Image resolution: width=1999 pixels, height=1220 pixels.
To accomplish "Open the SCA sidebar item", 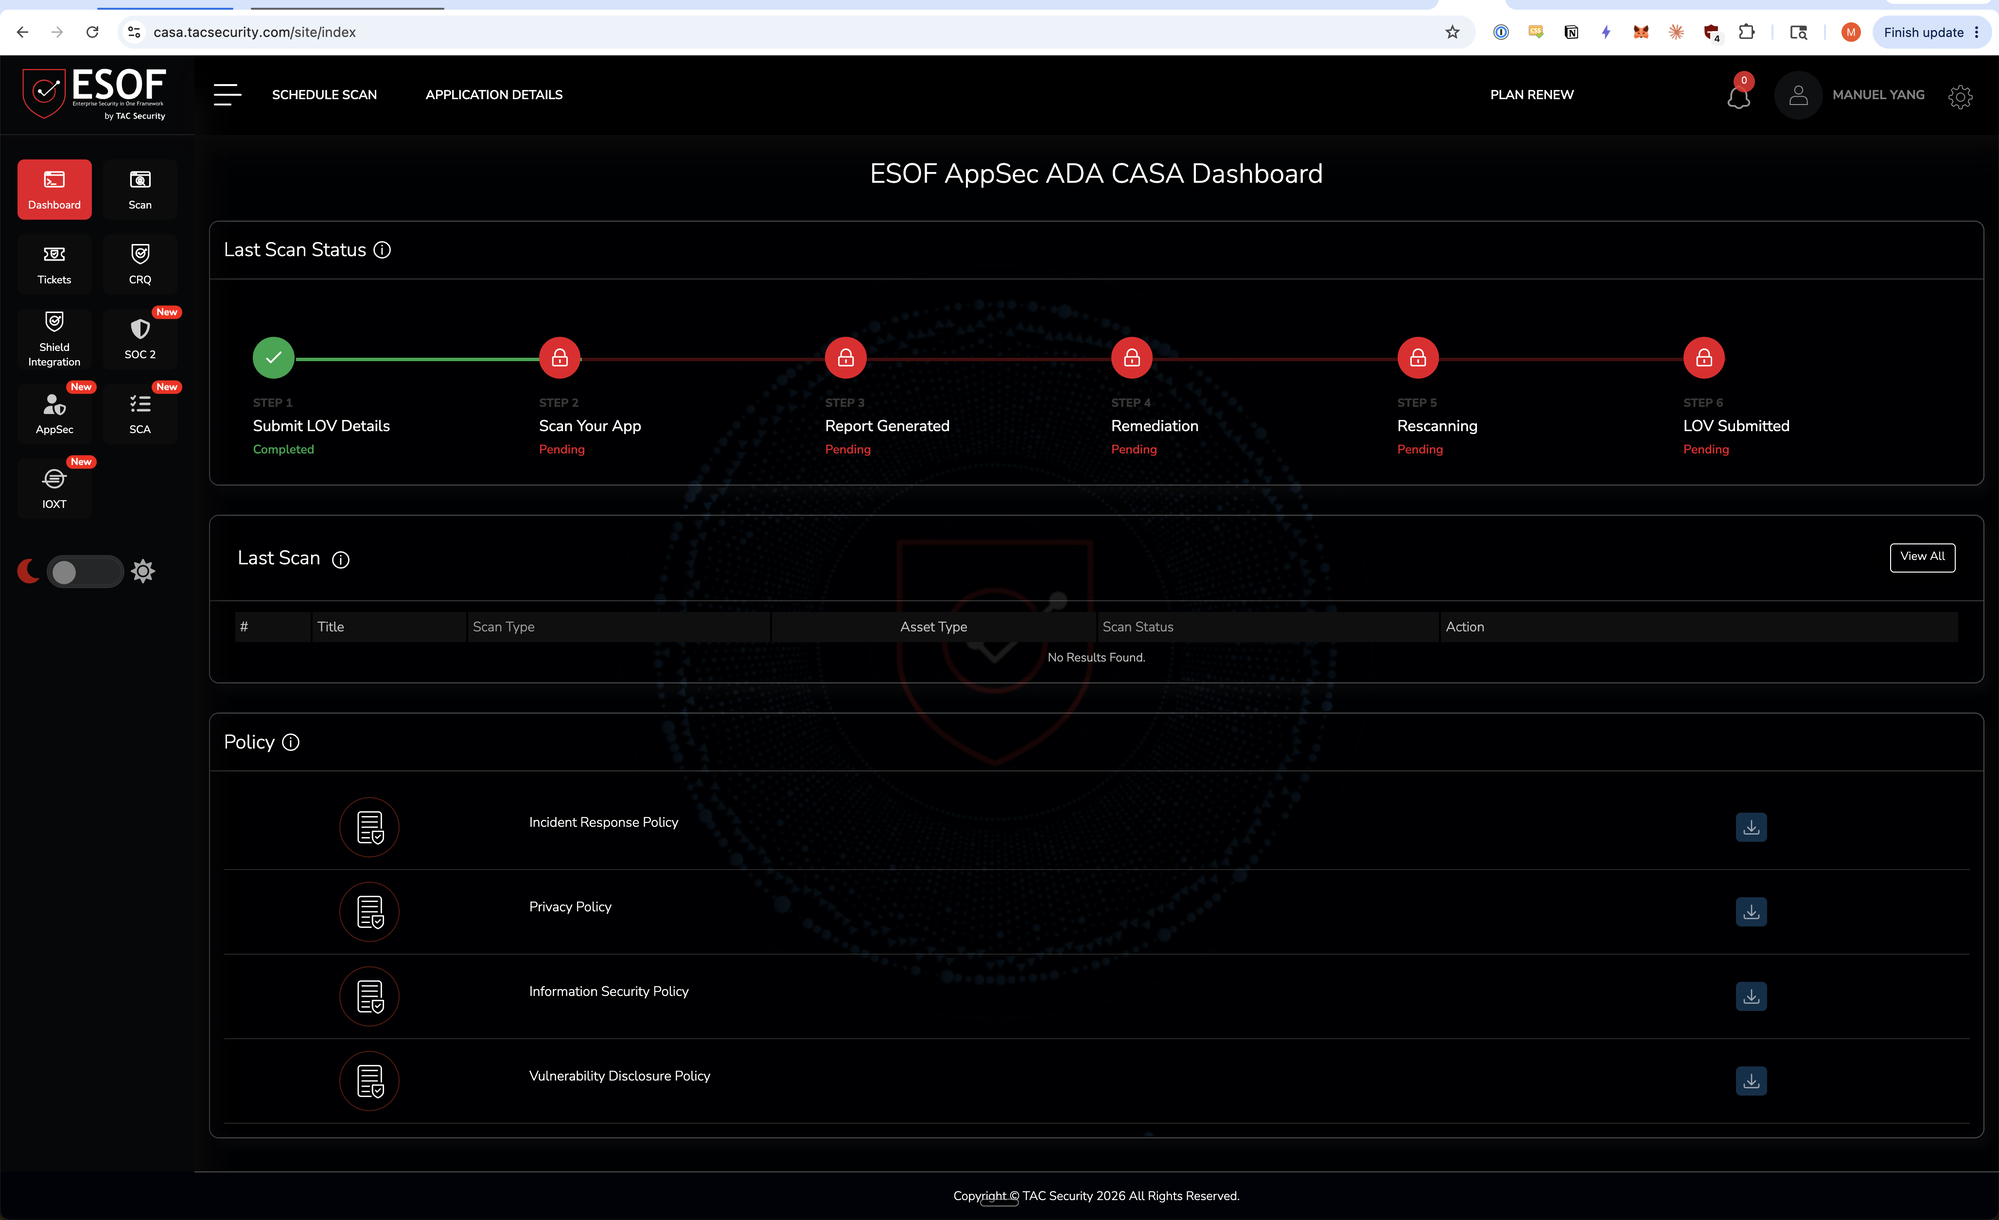I will [x=140, y=414].
